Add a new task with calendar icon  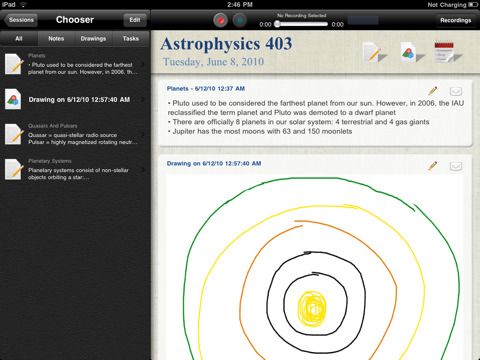pyautogui.click(x=448, y=52)
